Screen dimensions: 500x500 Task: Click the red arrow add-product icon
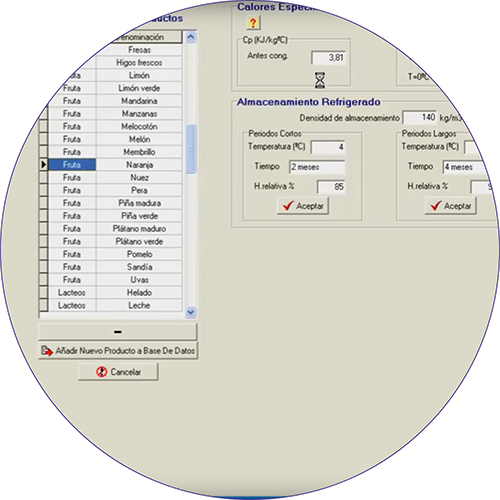pyautogui.click(x=47, y=351)
